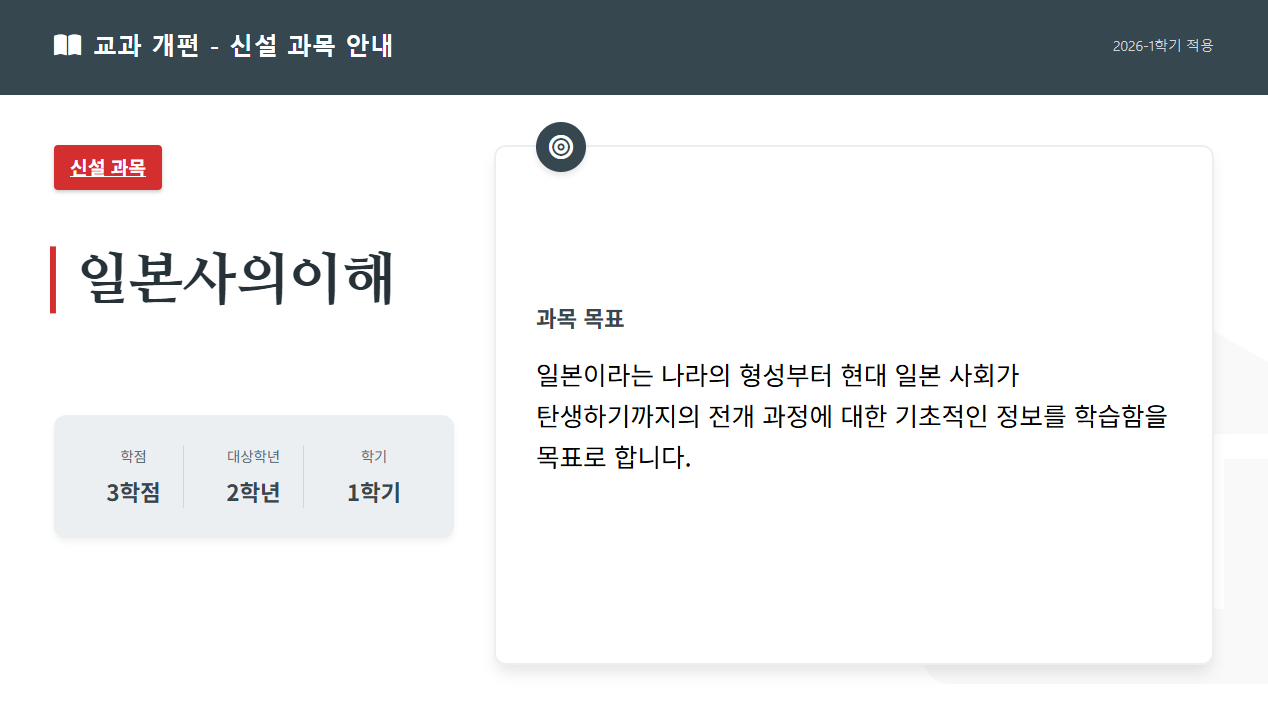Click blank space at bottom of goal card

853,590
